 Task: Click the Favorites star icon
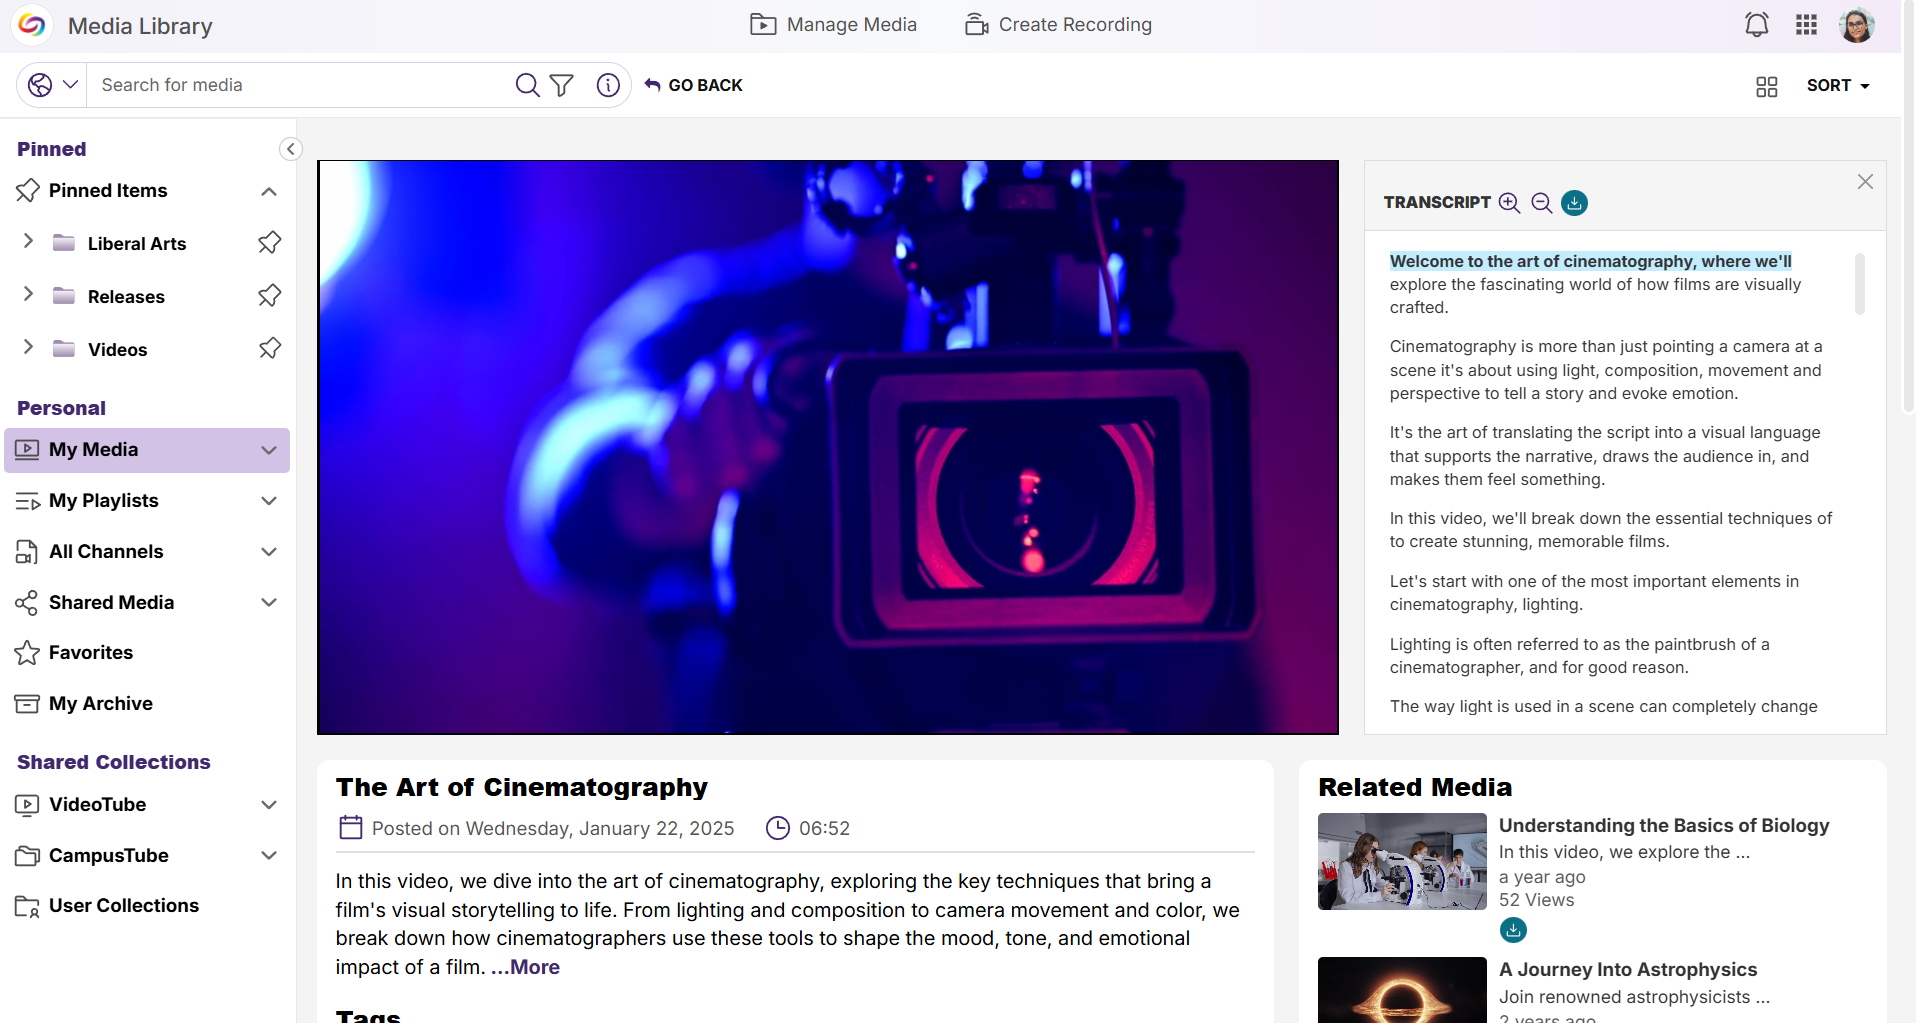click(x=27, y=653)
